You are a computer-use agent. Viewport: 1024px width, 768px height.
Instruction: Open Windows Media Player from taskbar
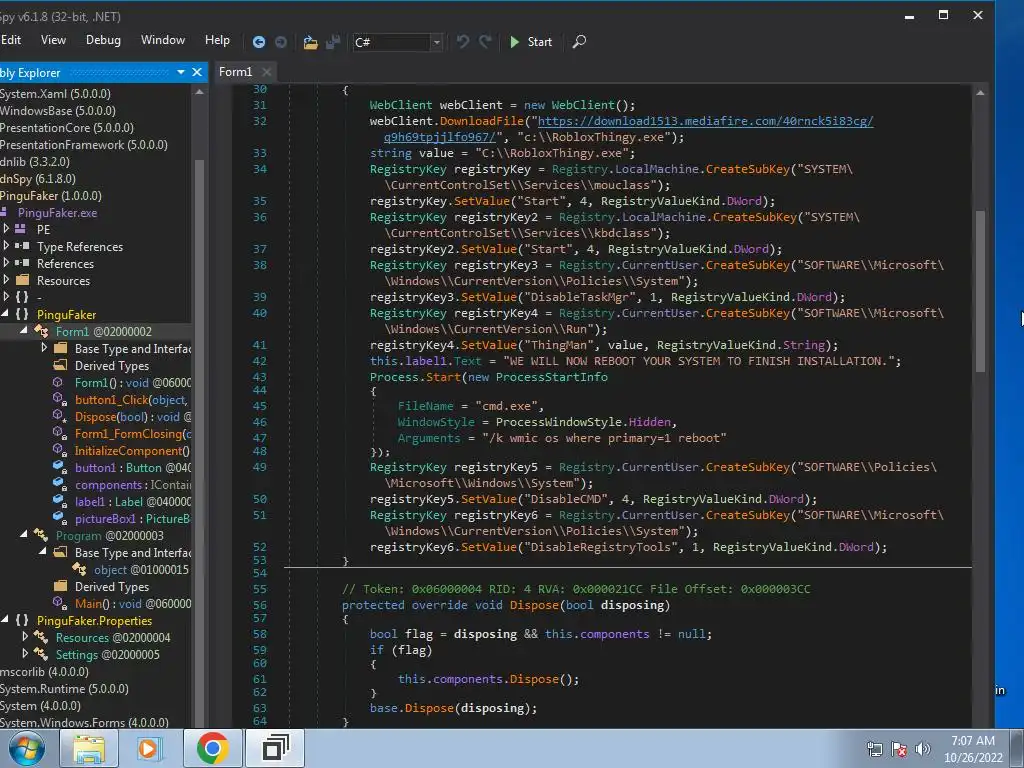tap(149, 748)
